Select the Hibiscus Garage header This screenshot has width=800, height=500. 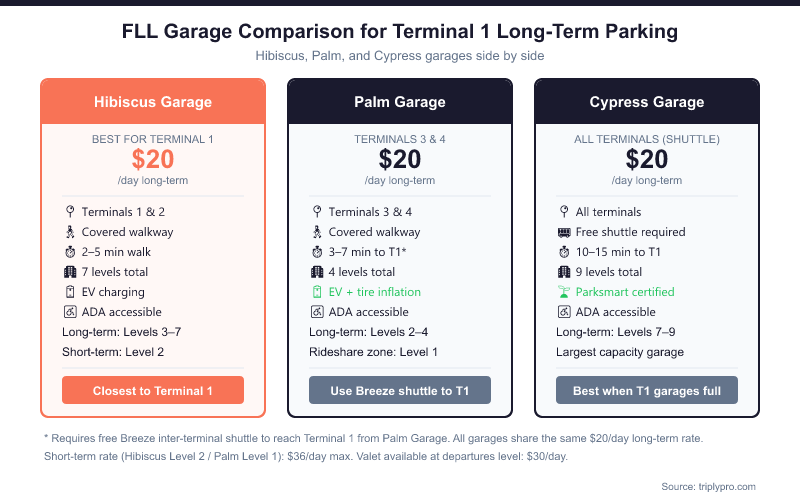(153, 102)
